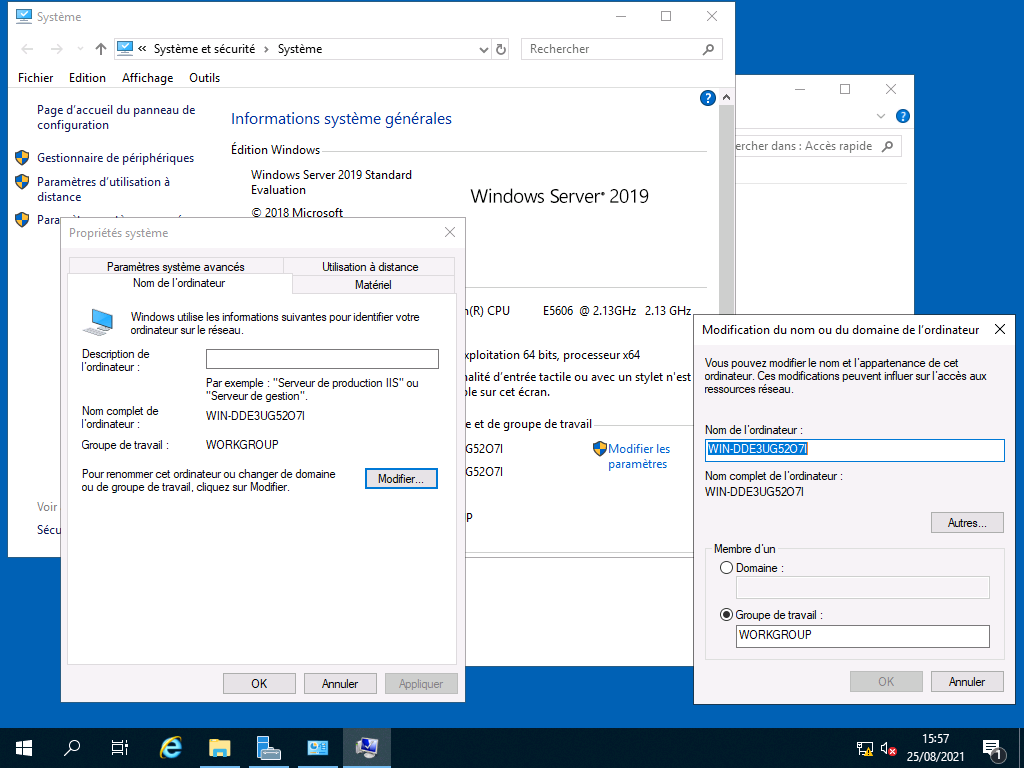Expand the address bar history dropdown

483,50
